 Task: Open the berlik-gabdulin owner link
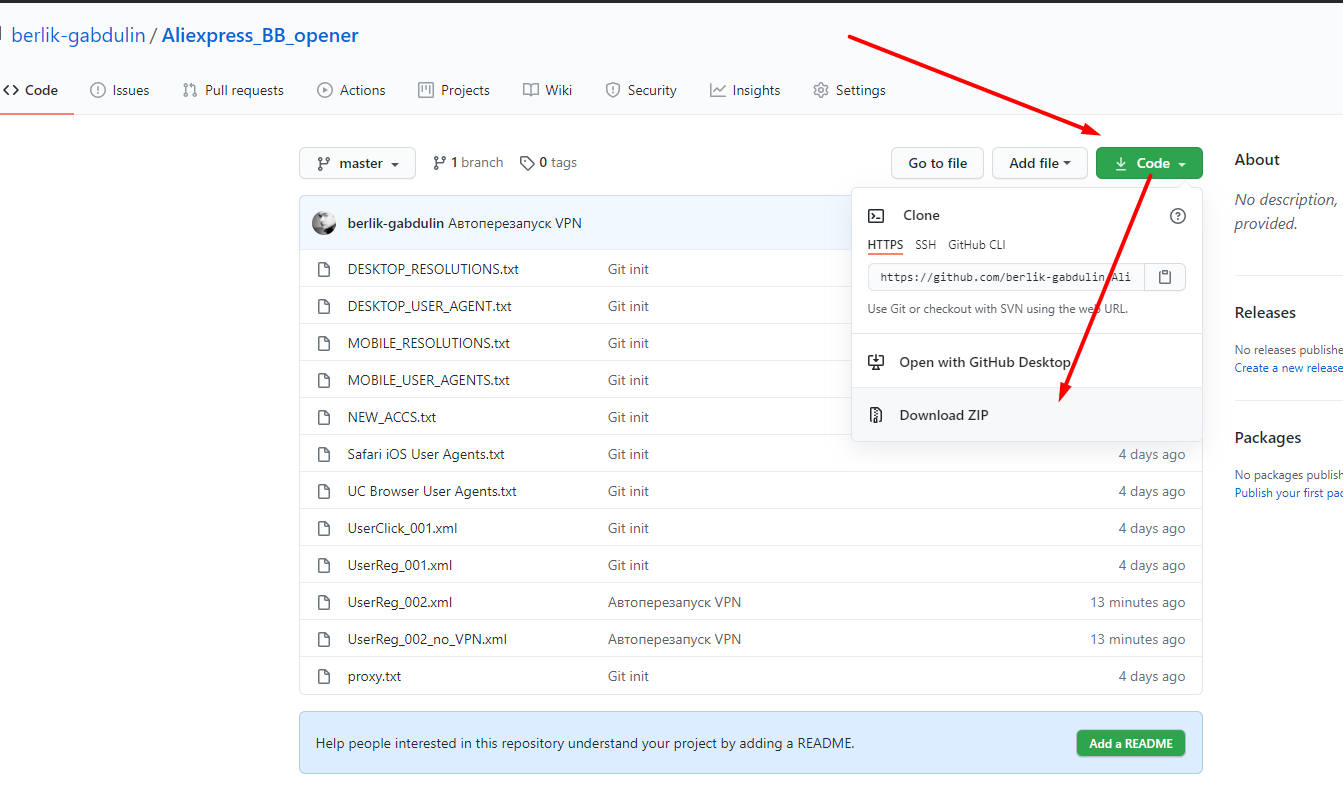coord(79,35)
